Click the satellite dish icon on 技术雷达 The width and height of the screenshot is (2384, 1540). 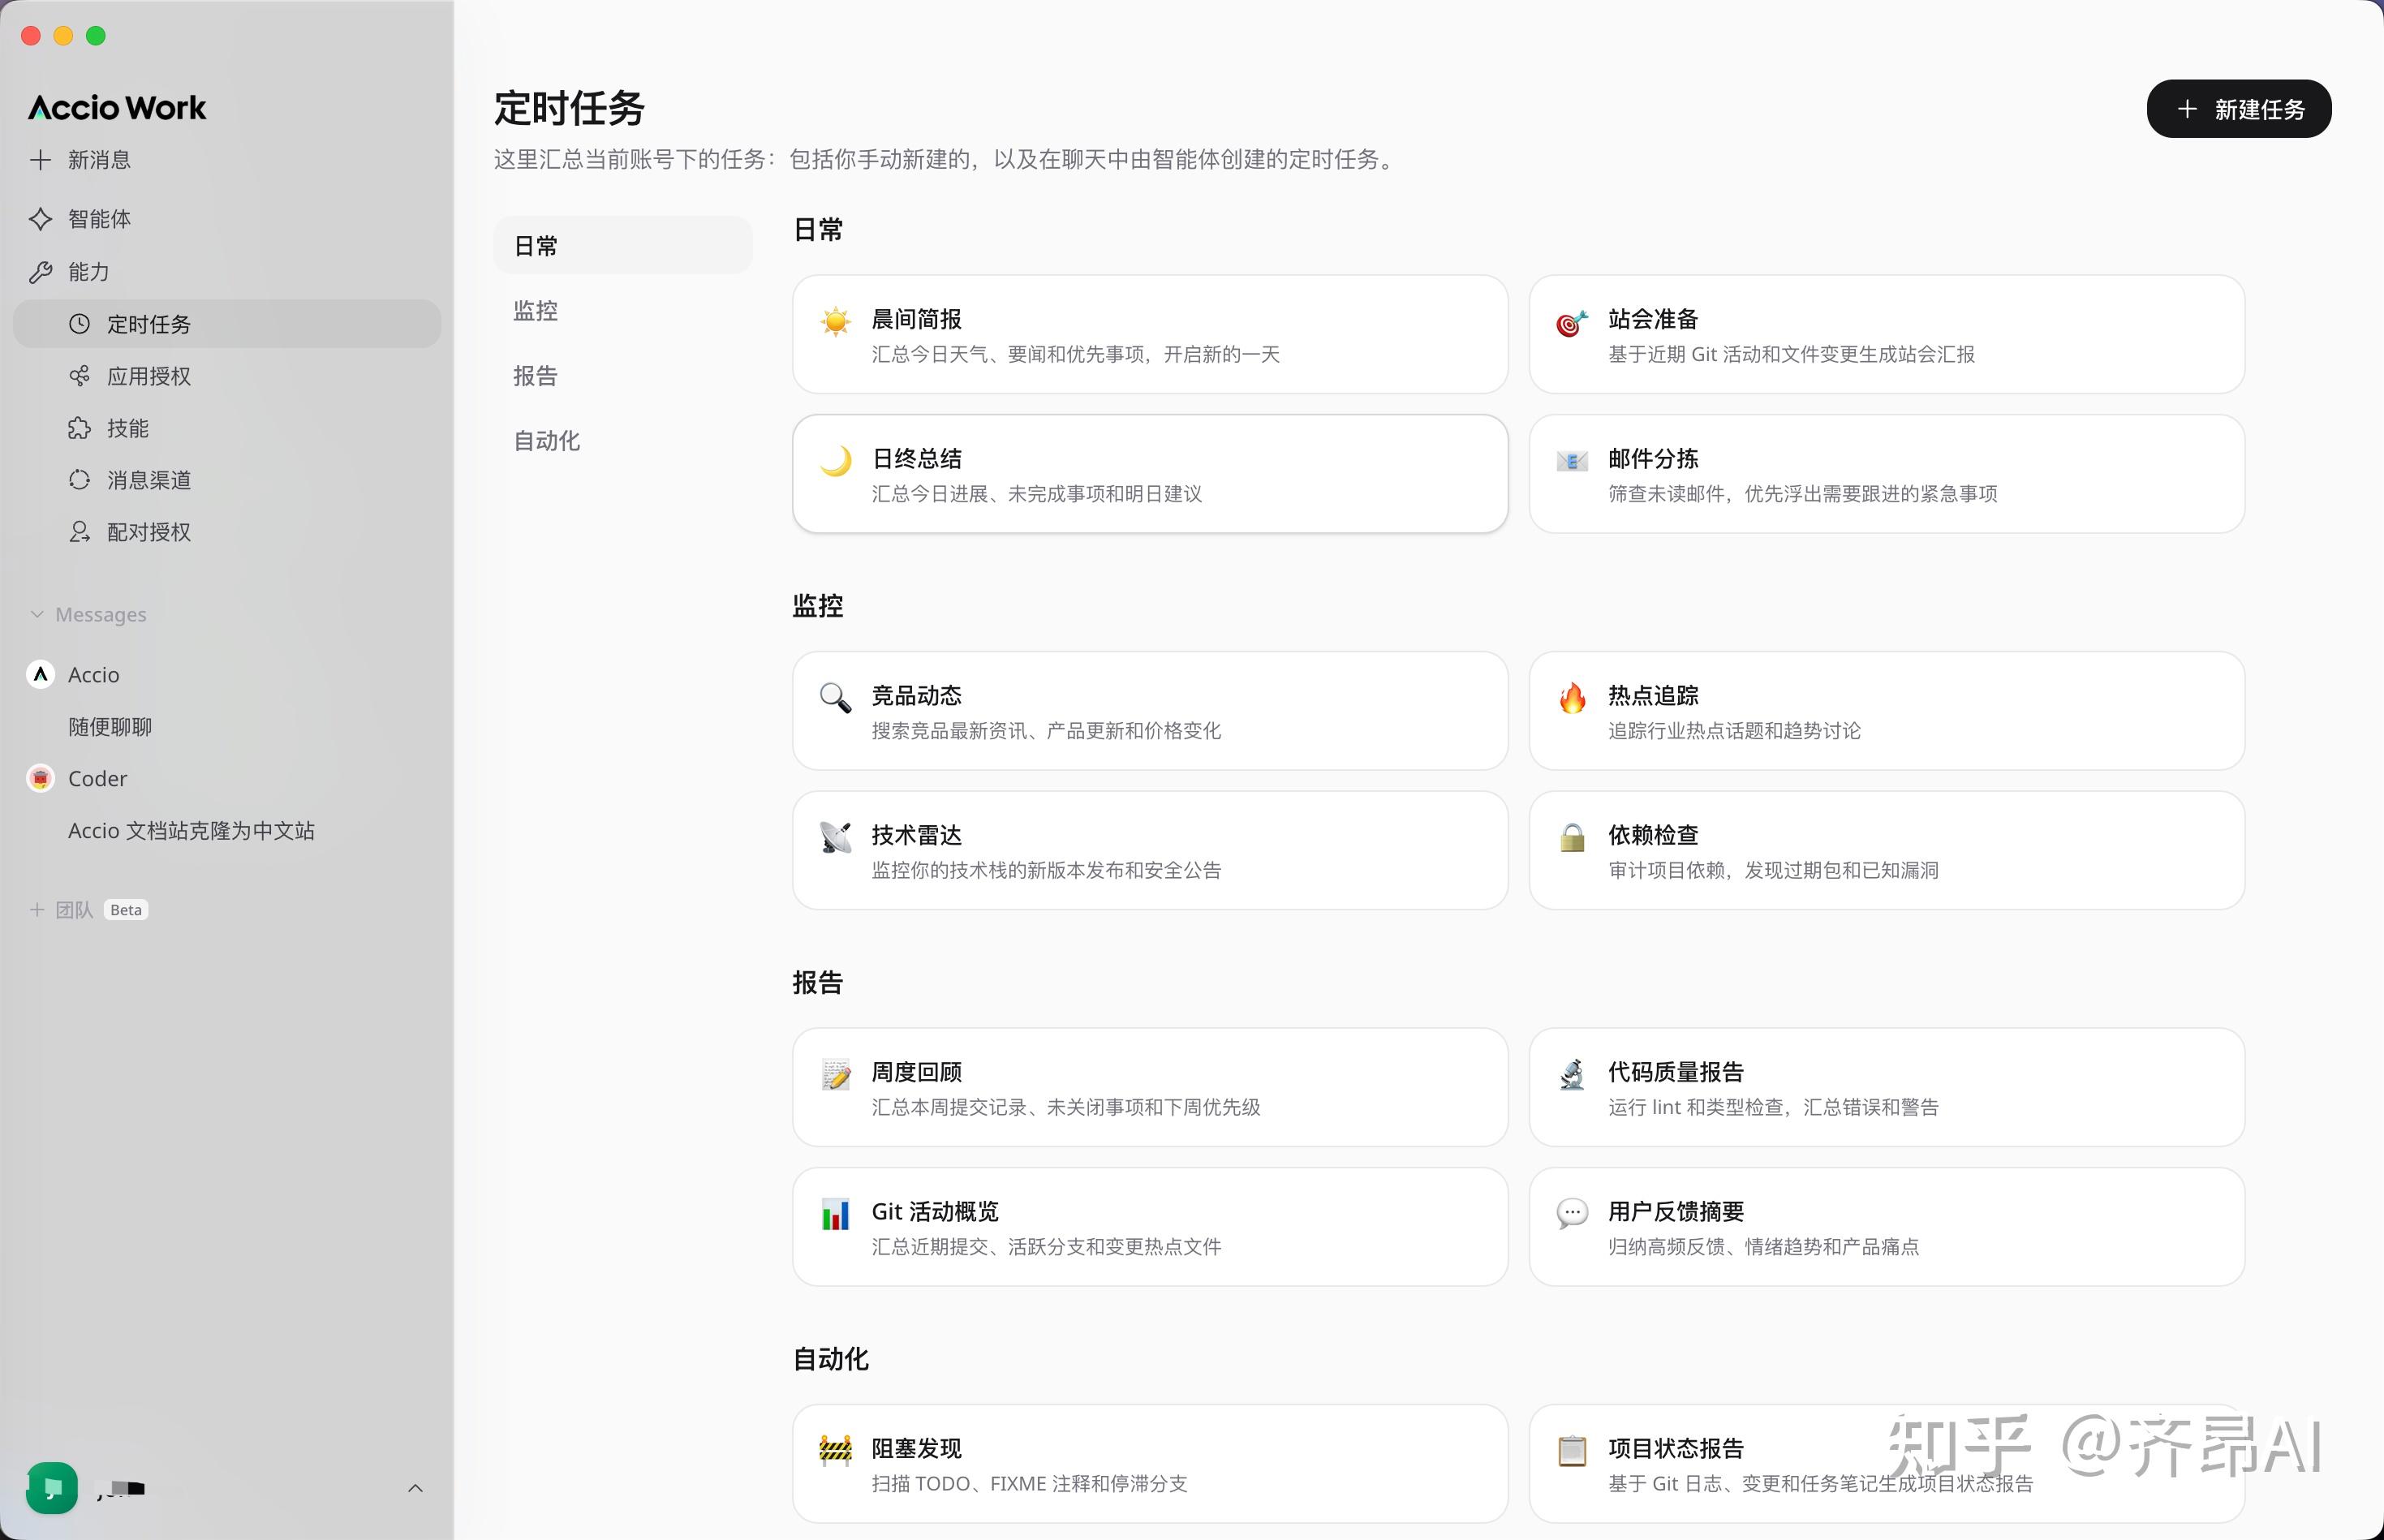(x=835, y=837)
